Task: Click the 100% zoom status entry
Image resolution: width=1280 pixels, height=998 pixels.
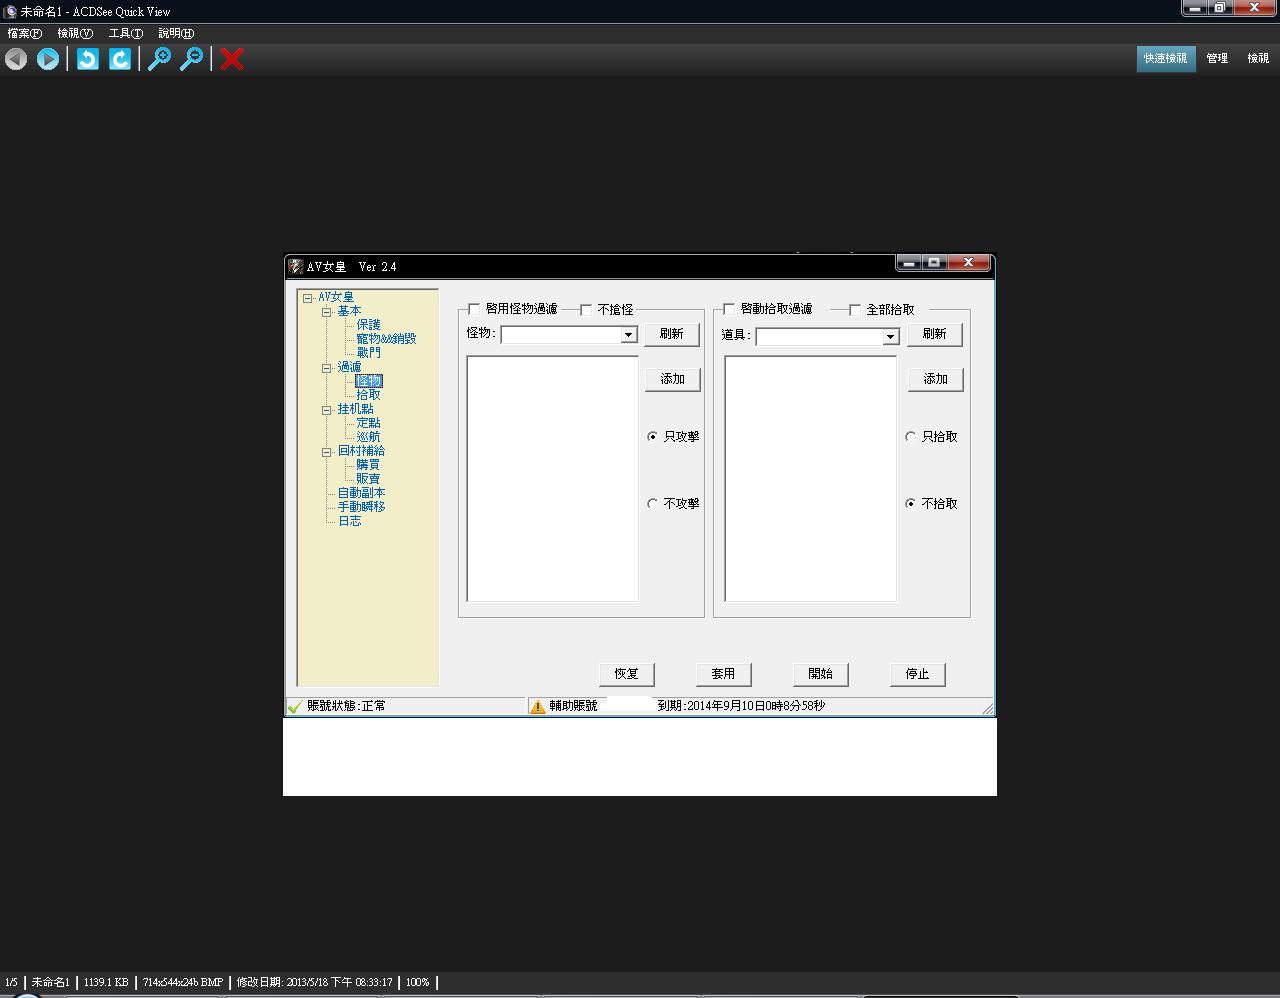Action: (417, 983)
